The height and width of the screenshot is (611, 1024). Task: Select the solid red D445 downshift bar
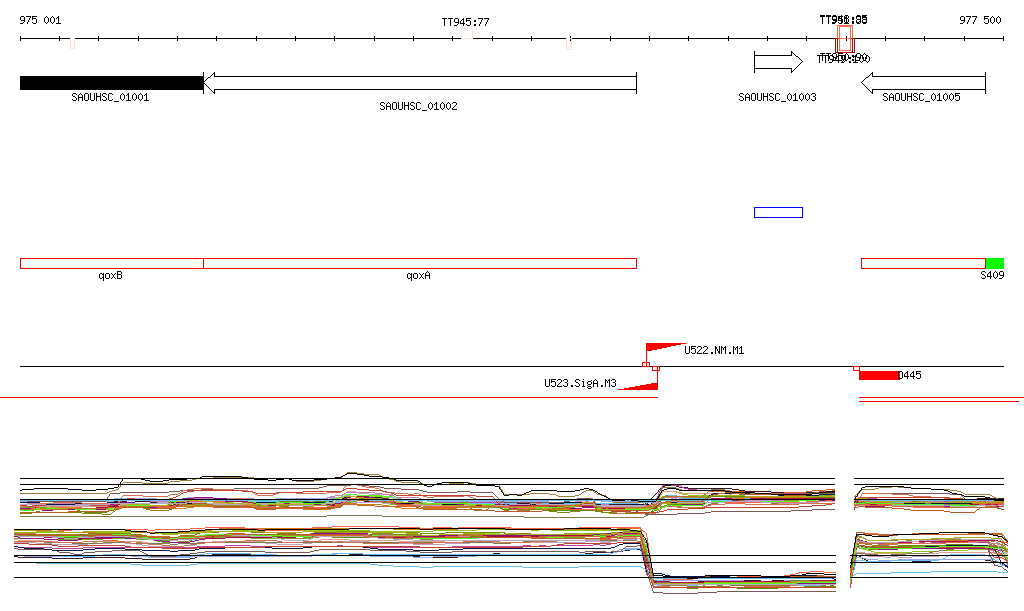(x=878, y=375)
